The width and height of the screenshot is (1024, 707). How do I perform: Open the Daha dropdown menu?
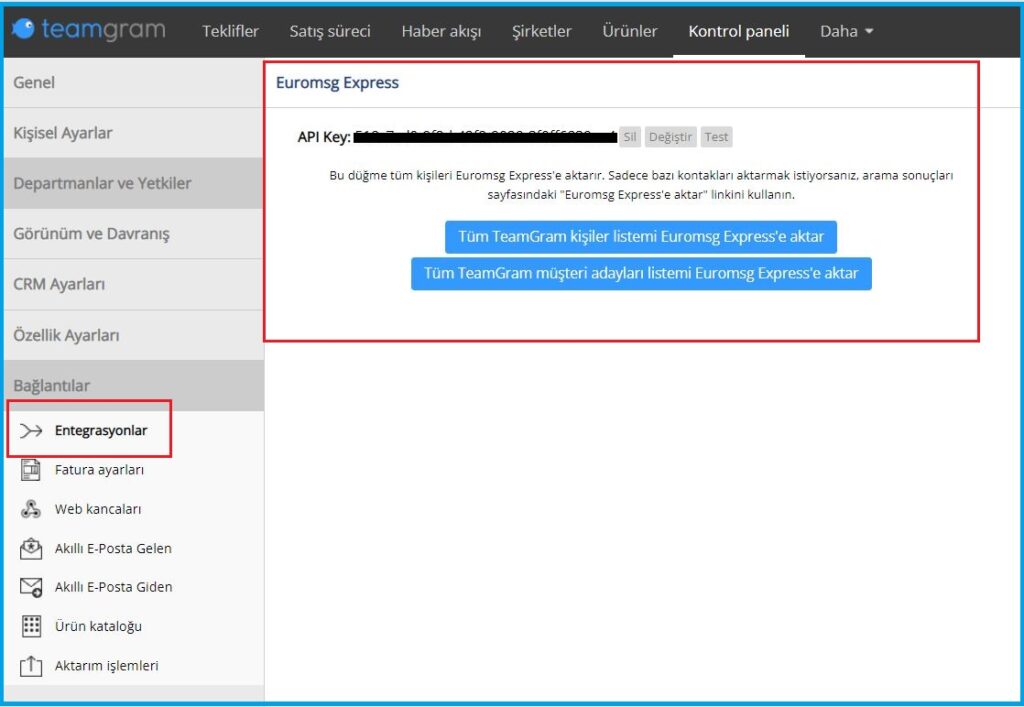pos(846,31)
